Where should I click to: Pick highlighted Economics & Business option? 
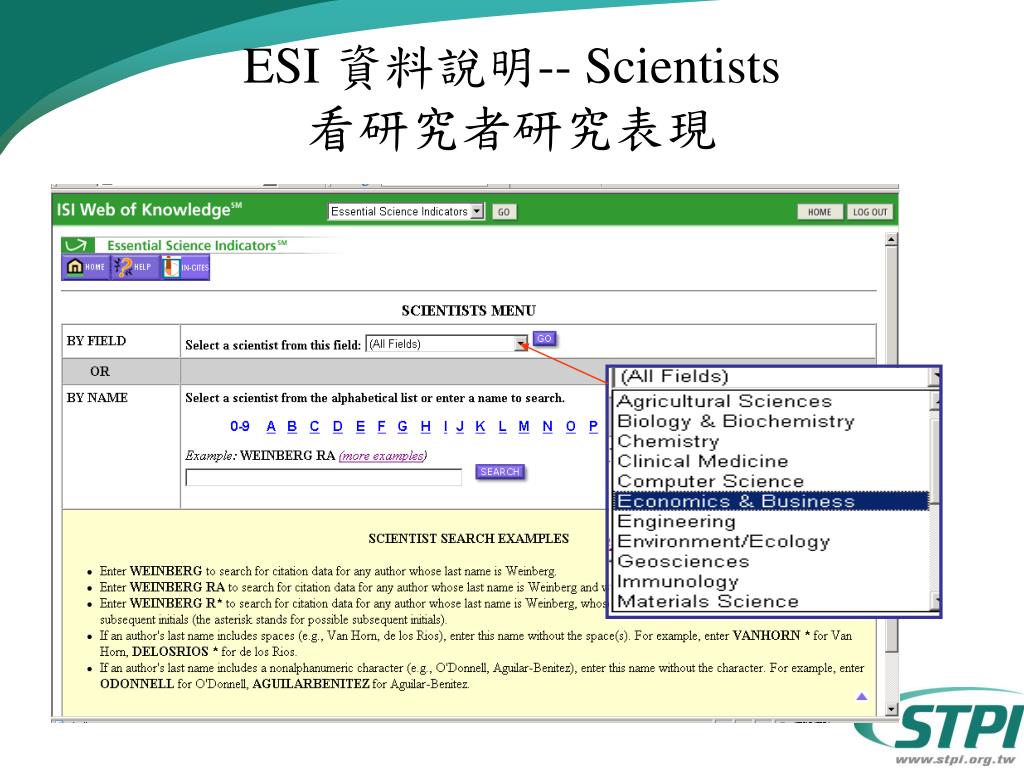[x=771, y=501]
